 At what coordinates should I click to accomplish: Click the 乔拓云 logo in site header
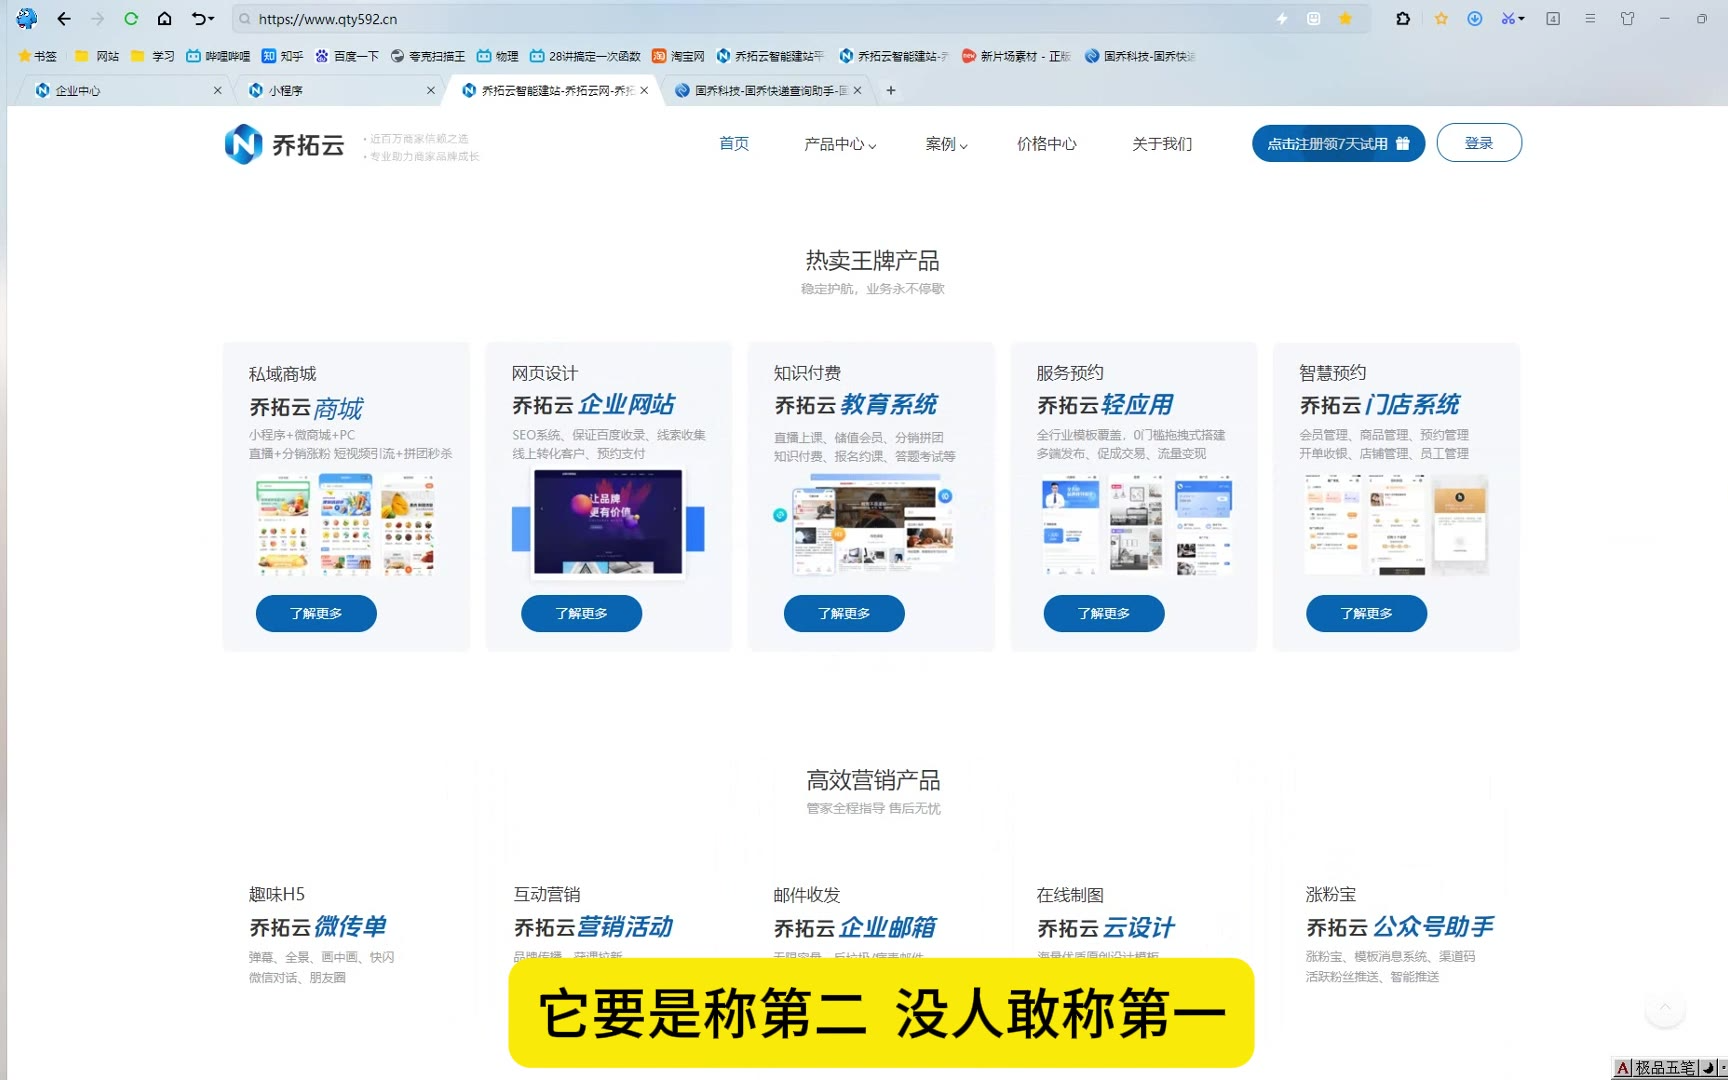[x=285, y=145]
